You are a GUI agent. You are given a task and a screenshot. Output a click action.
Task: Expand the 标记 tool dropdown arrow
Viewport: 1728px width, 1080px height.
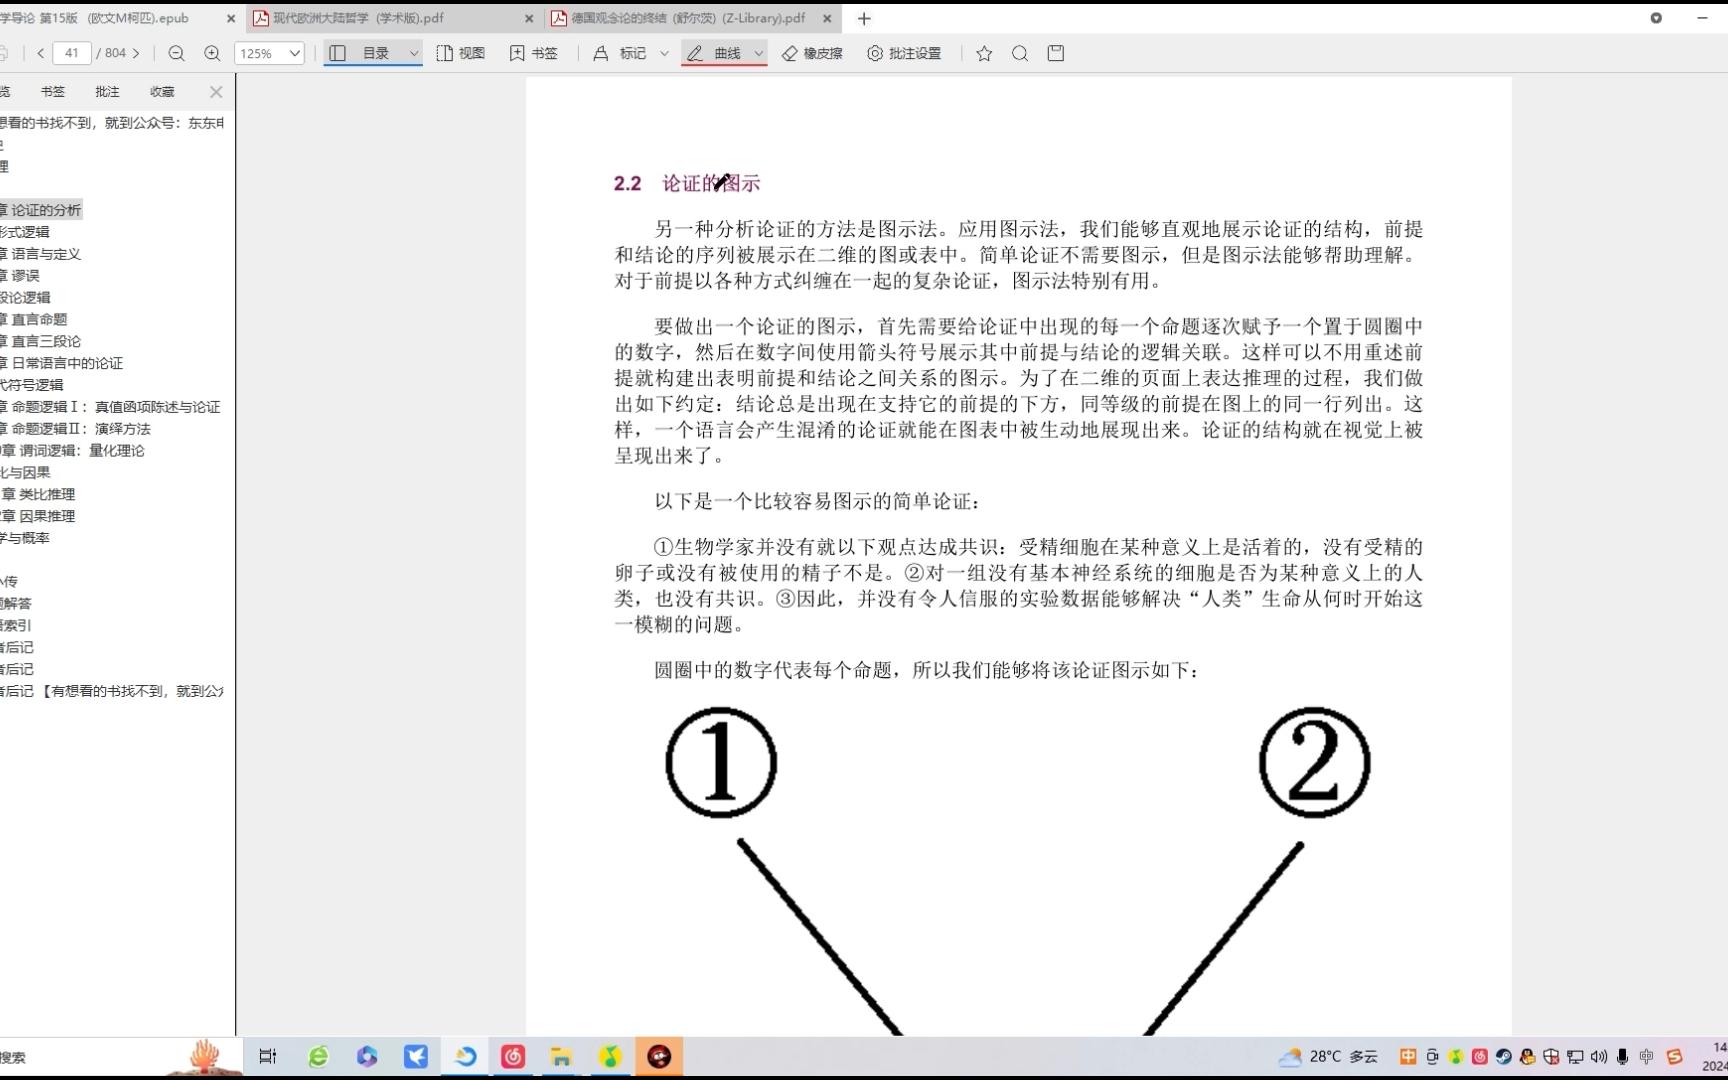tap(664, 53)
